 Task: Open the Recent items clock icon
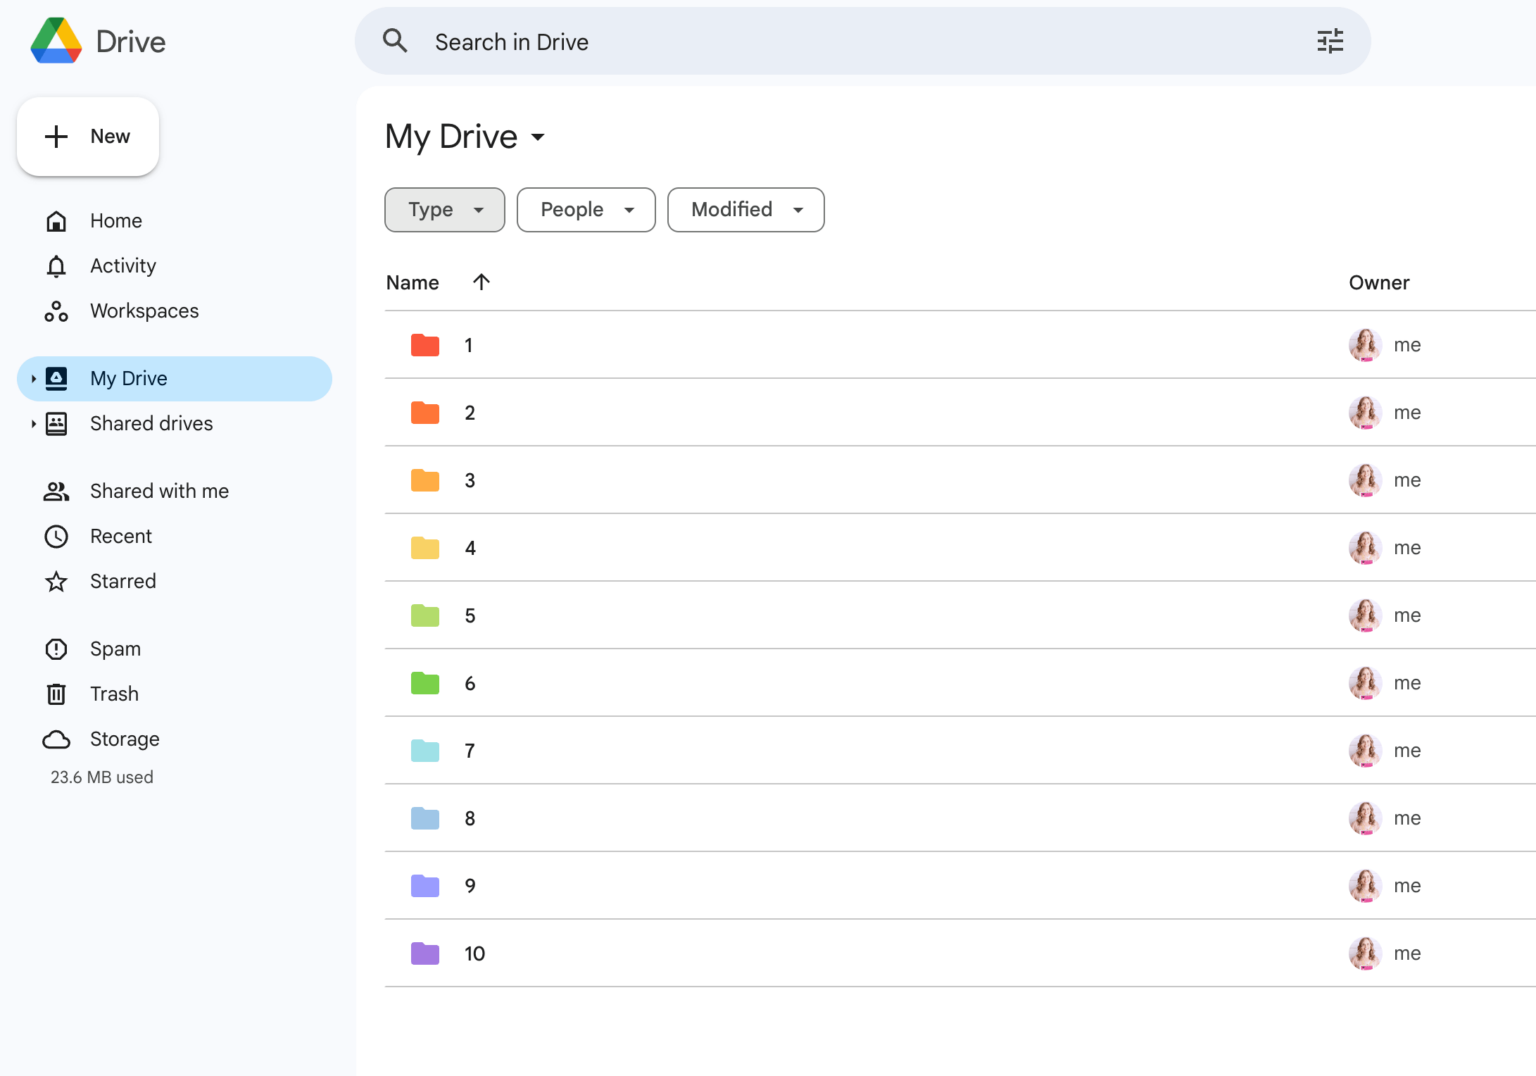pyautogui.click(x=56, y=536)
